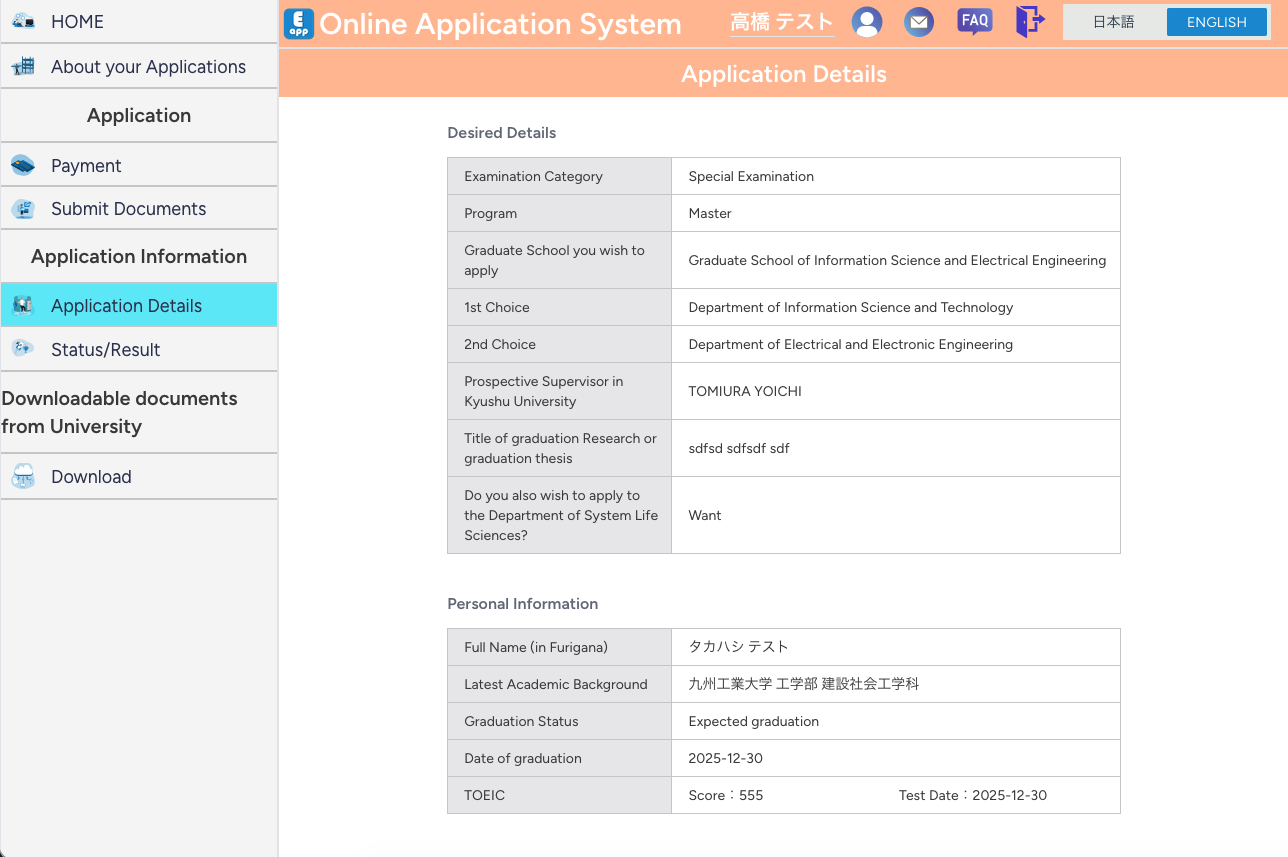The height and width of the screenshot is (857, 1288).
Task: Click the Status/Result icon
Action: point(23,349)
